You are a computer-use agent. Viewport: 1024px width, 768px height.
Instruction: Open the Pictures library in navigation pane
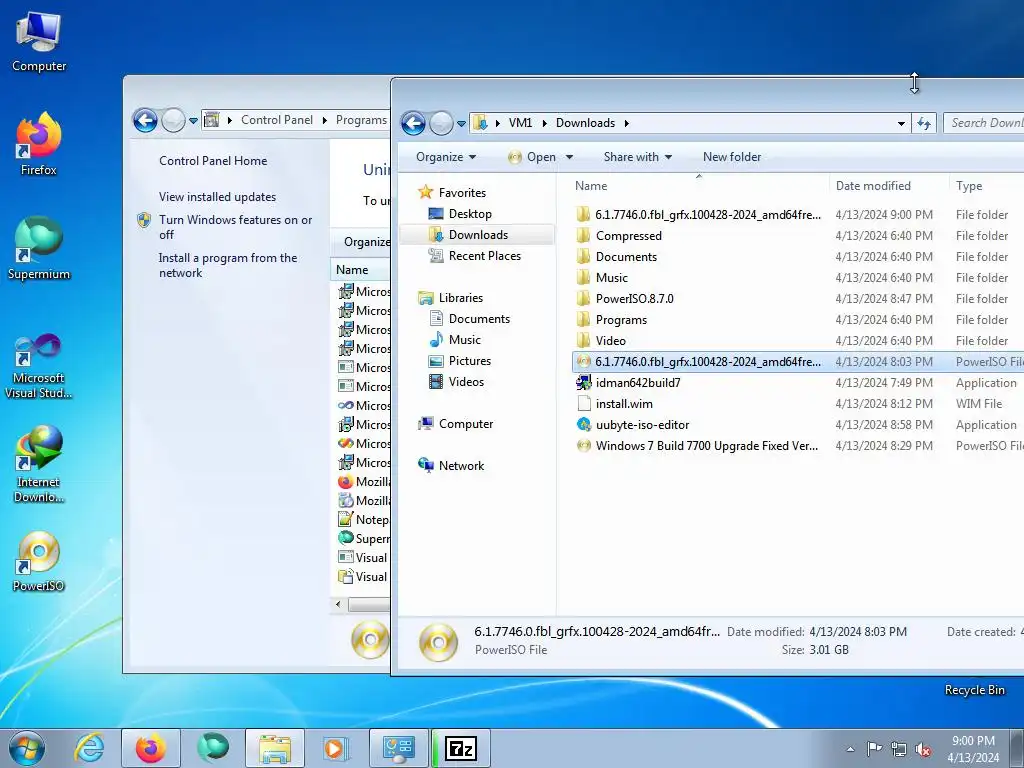pyautogui.click(x=469, y=360)
